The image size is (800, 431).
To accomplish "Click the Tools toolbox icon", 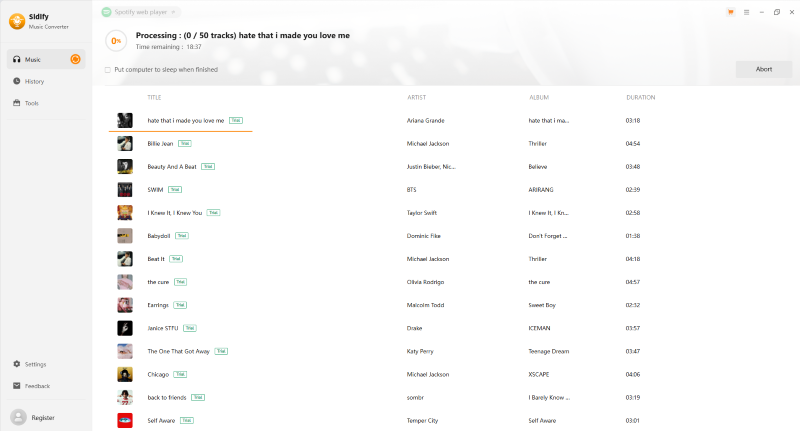I will coord(17,103).
